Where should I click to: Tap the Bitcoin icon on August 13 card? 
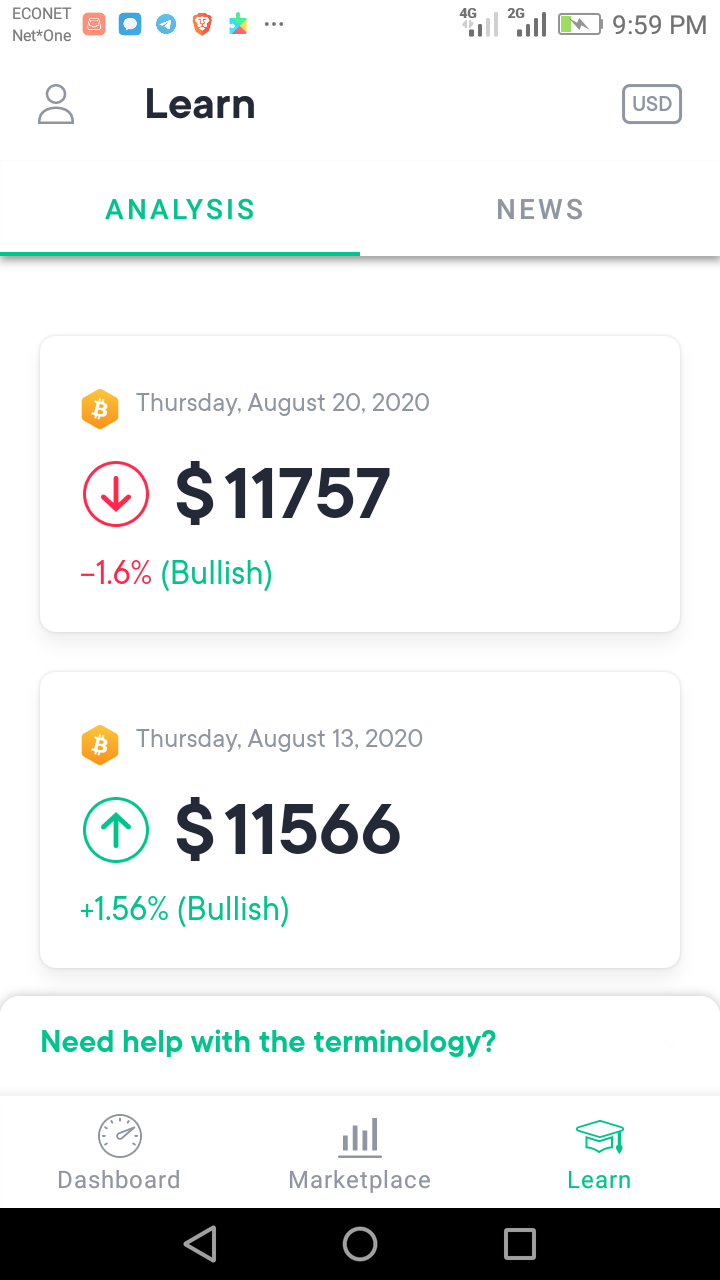click(x=99, y=745)
